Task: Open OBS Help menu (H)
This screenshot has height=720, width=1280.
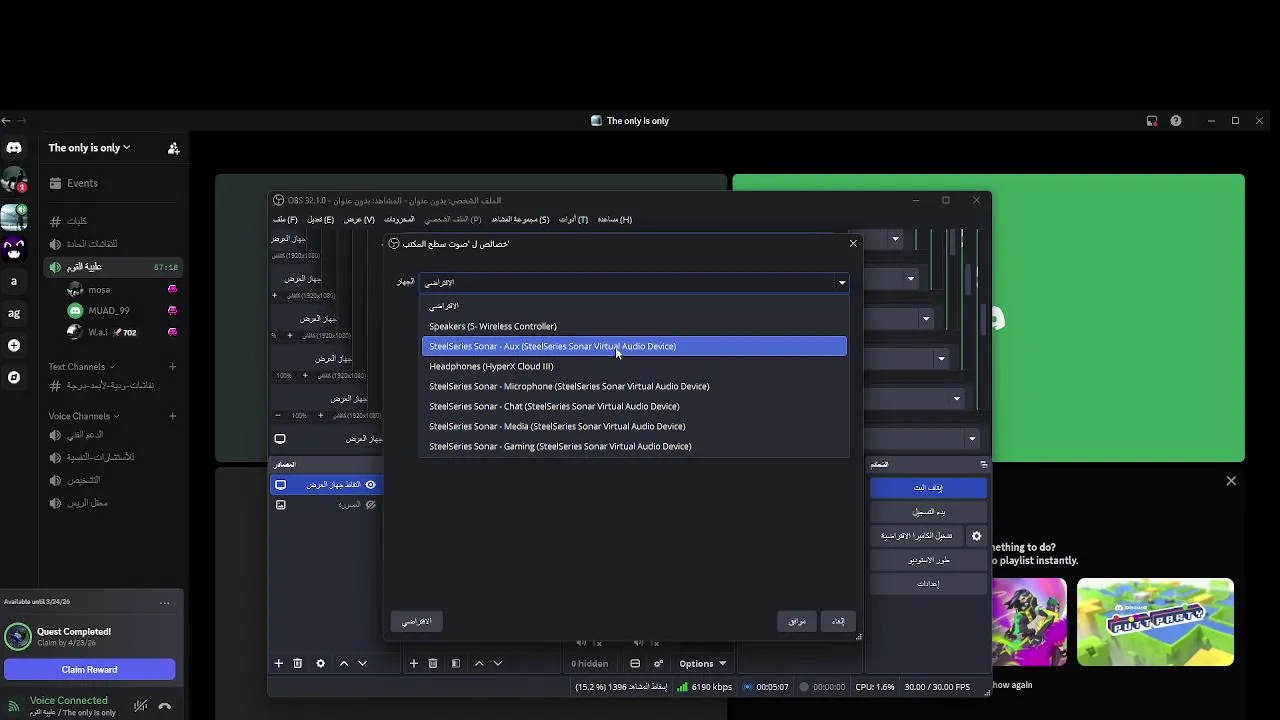Action: tap(614, 219)
